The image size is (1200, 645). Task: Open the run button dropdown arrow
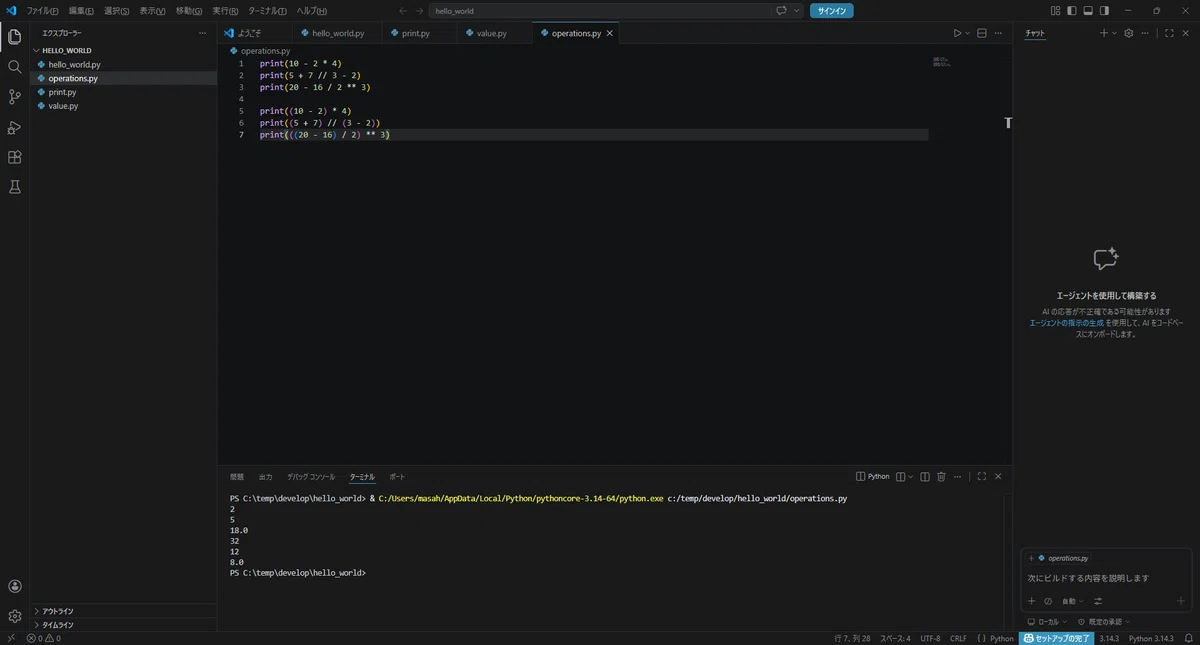tap(968, 33)
